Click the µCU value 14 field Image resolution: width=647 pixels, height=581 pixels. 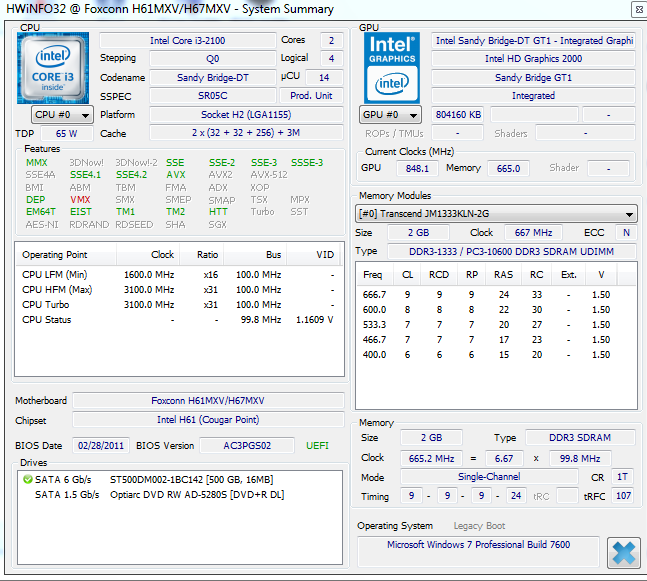(x=324, y=77)
